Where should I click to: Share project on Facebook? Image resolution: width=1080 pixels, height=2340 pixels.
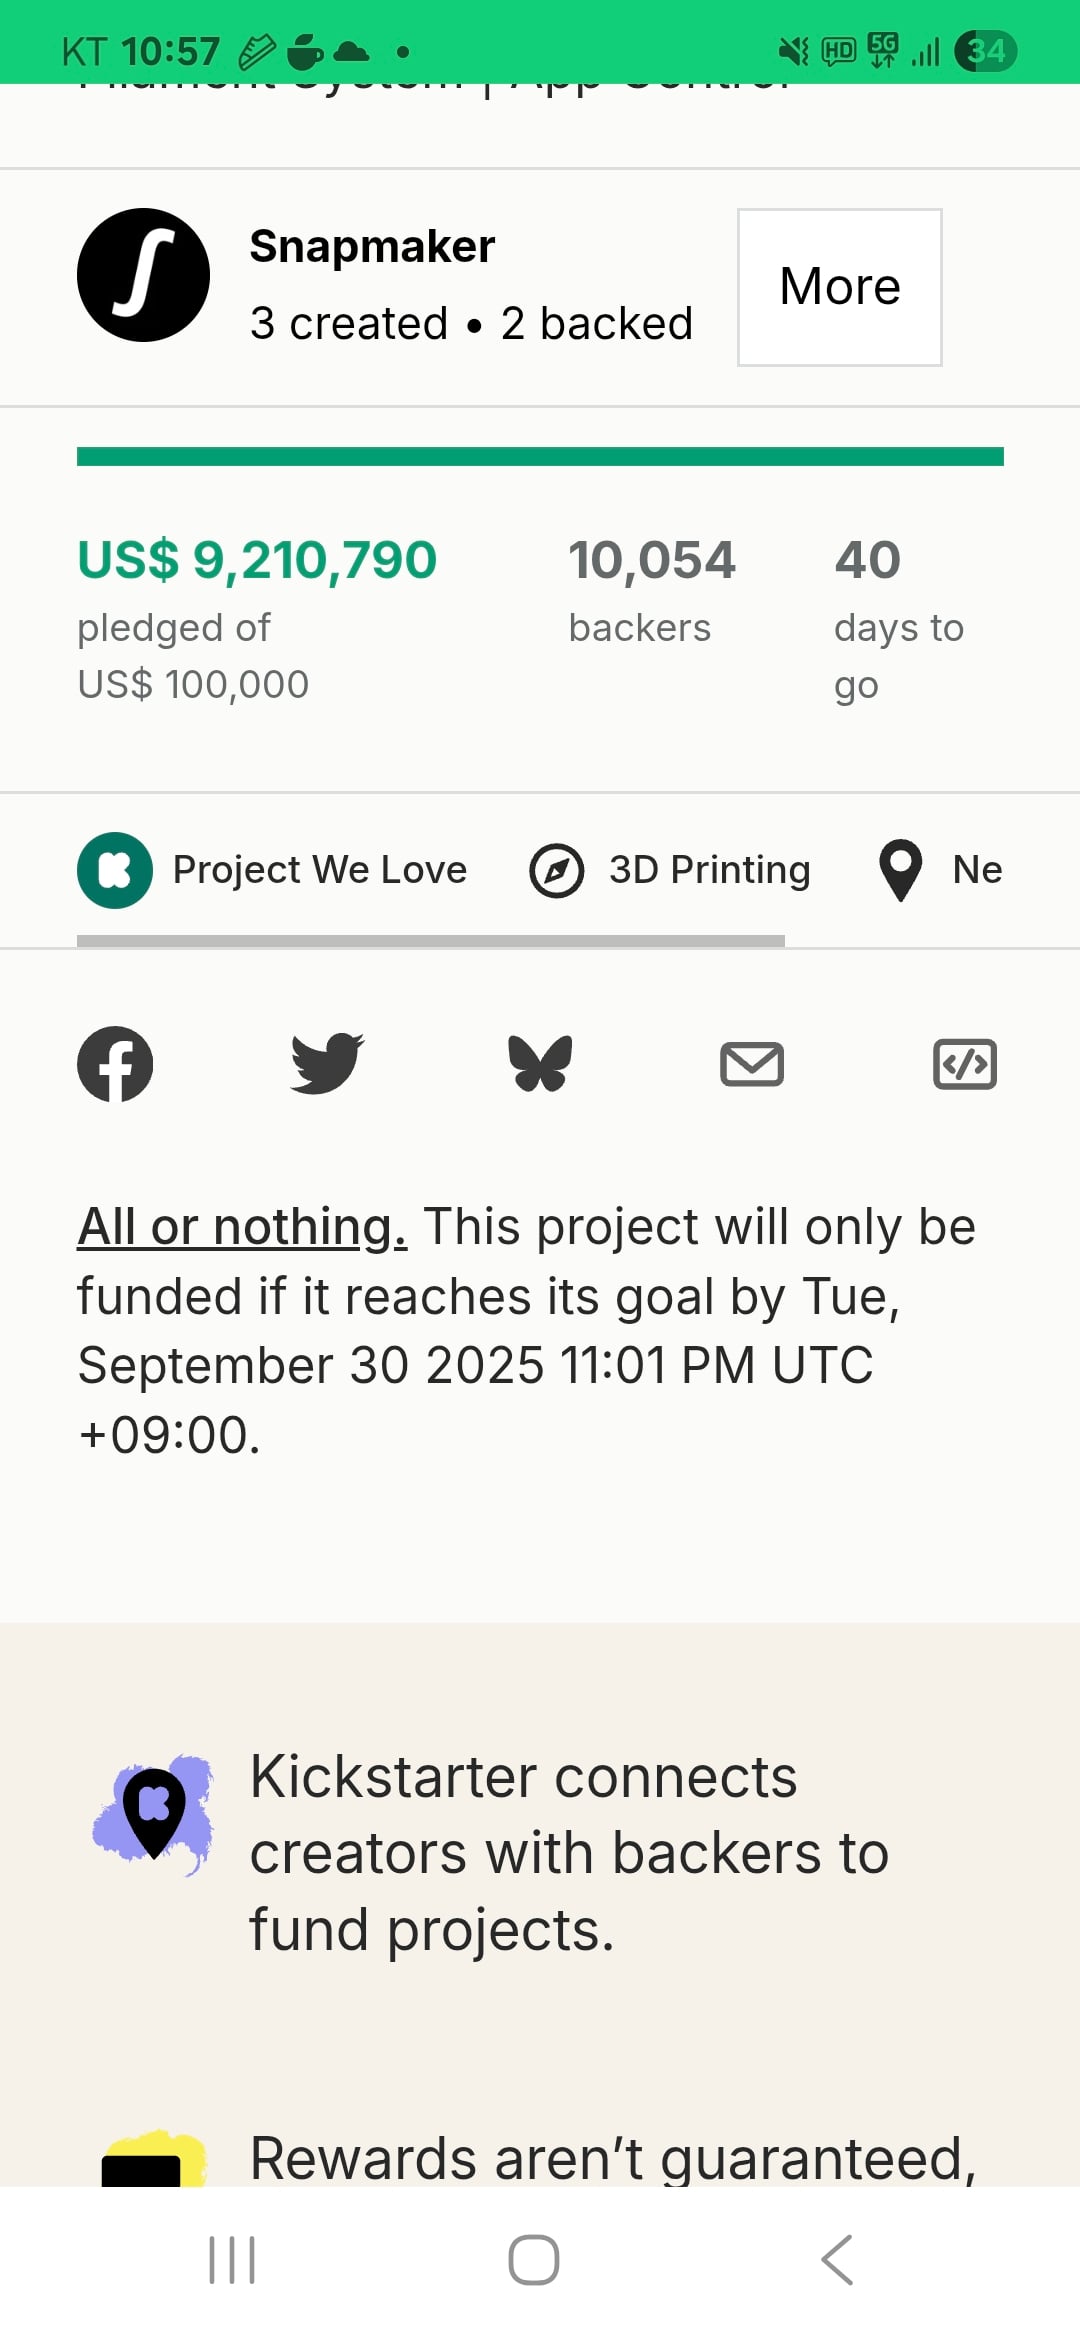[x=115, y=1064]
